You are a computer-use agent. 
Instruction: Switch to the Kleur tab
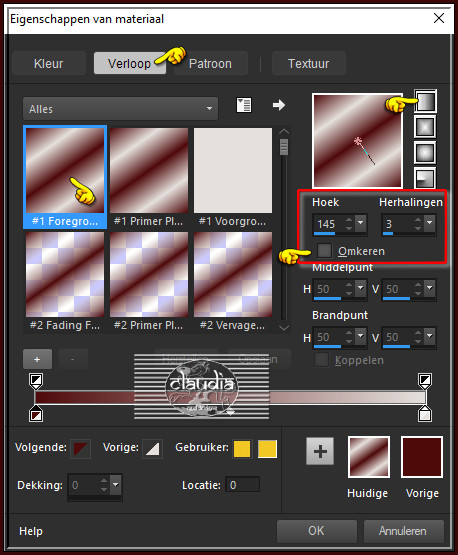click(48, 63)
